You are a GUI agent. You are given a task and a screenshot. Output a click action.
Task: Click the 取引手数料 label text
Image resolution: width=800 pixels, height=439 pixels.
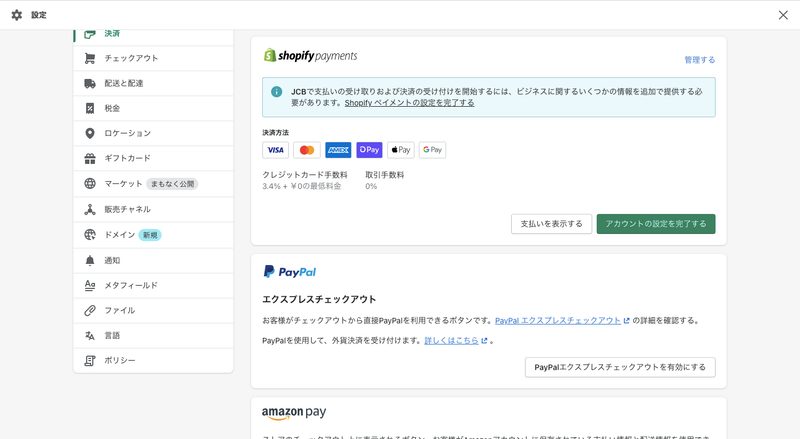point(385,175)
